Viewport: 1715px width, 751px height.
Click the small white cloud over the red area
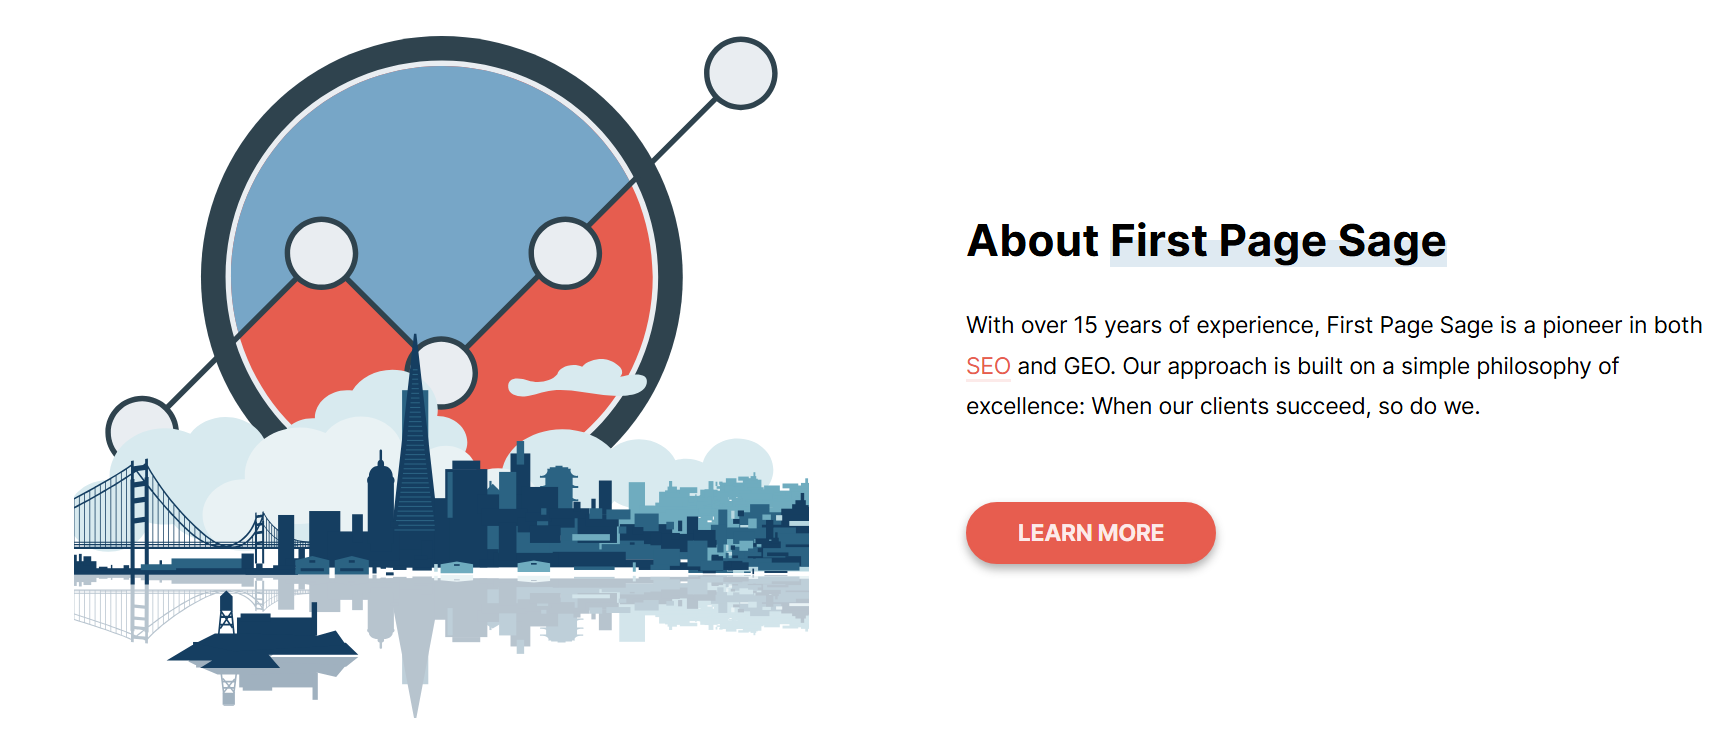click(x=578, y=379)
